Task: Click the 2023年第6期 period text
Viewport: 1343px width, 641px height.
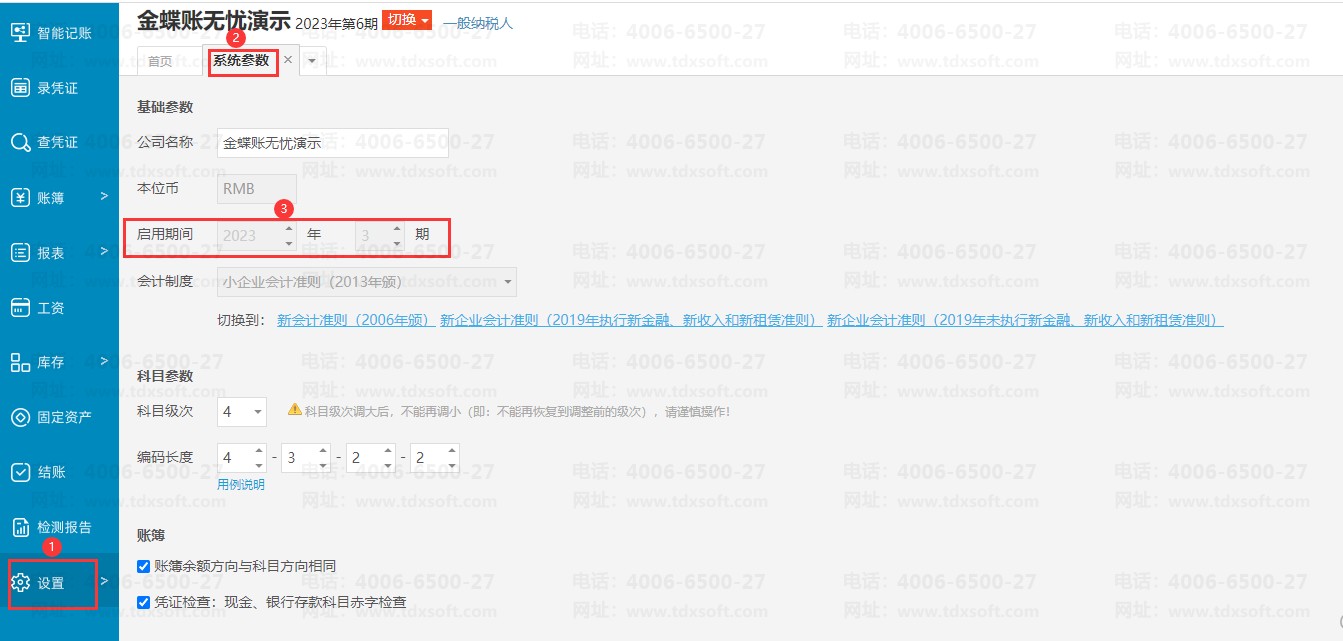Action: pyautogui.click(x=337, y=22)
